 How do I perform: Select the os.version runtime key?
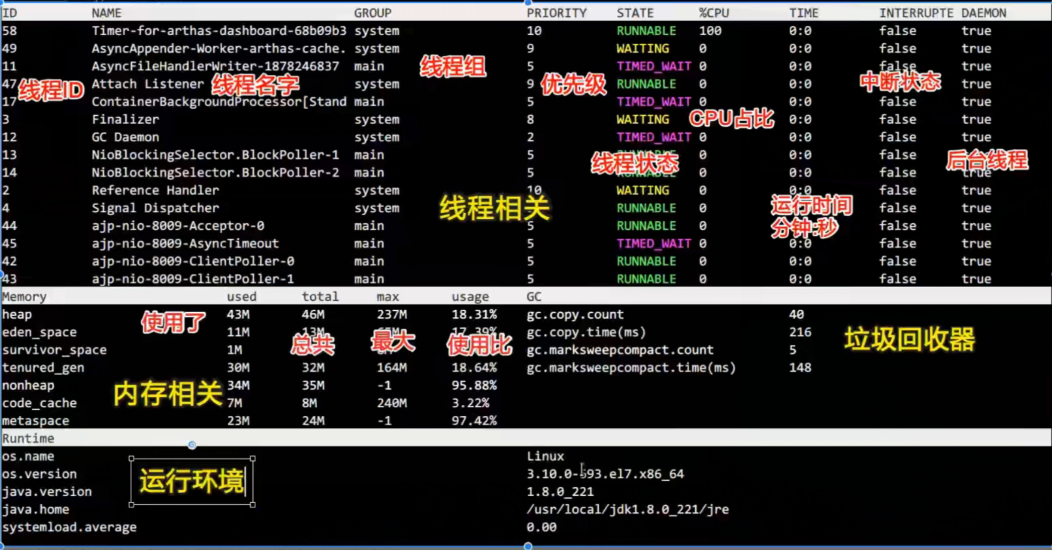point(39,474)
